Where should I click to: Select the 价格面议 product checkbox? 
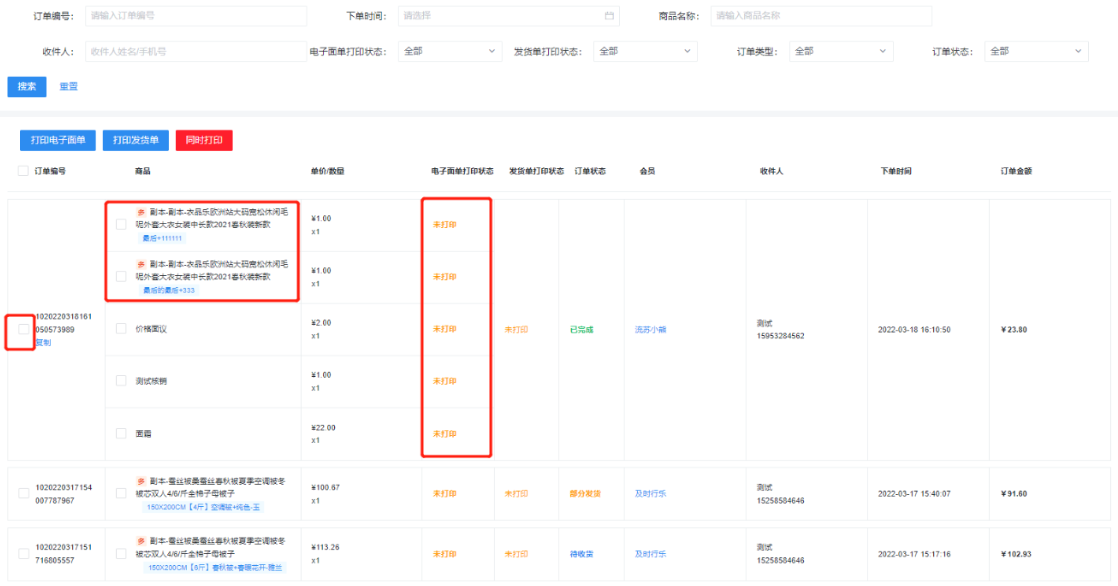pos(121,328)
